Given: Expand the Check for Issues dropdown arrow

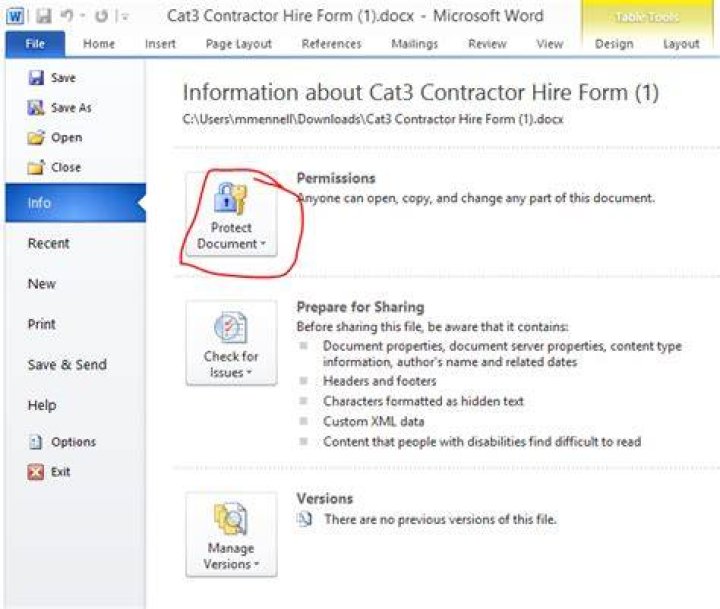Looking at the screenshot, I should [x=249, y=372].
